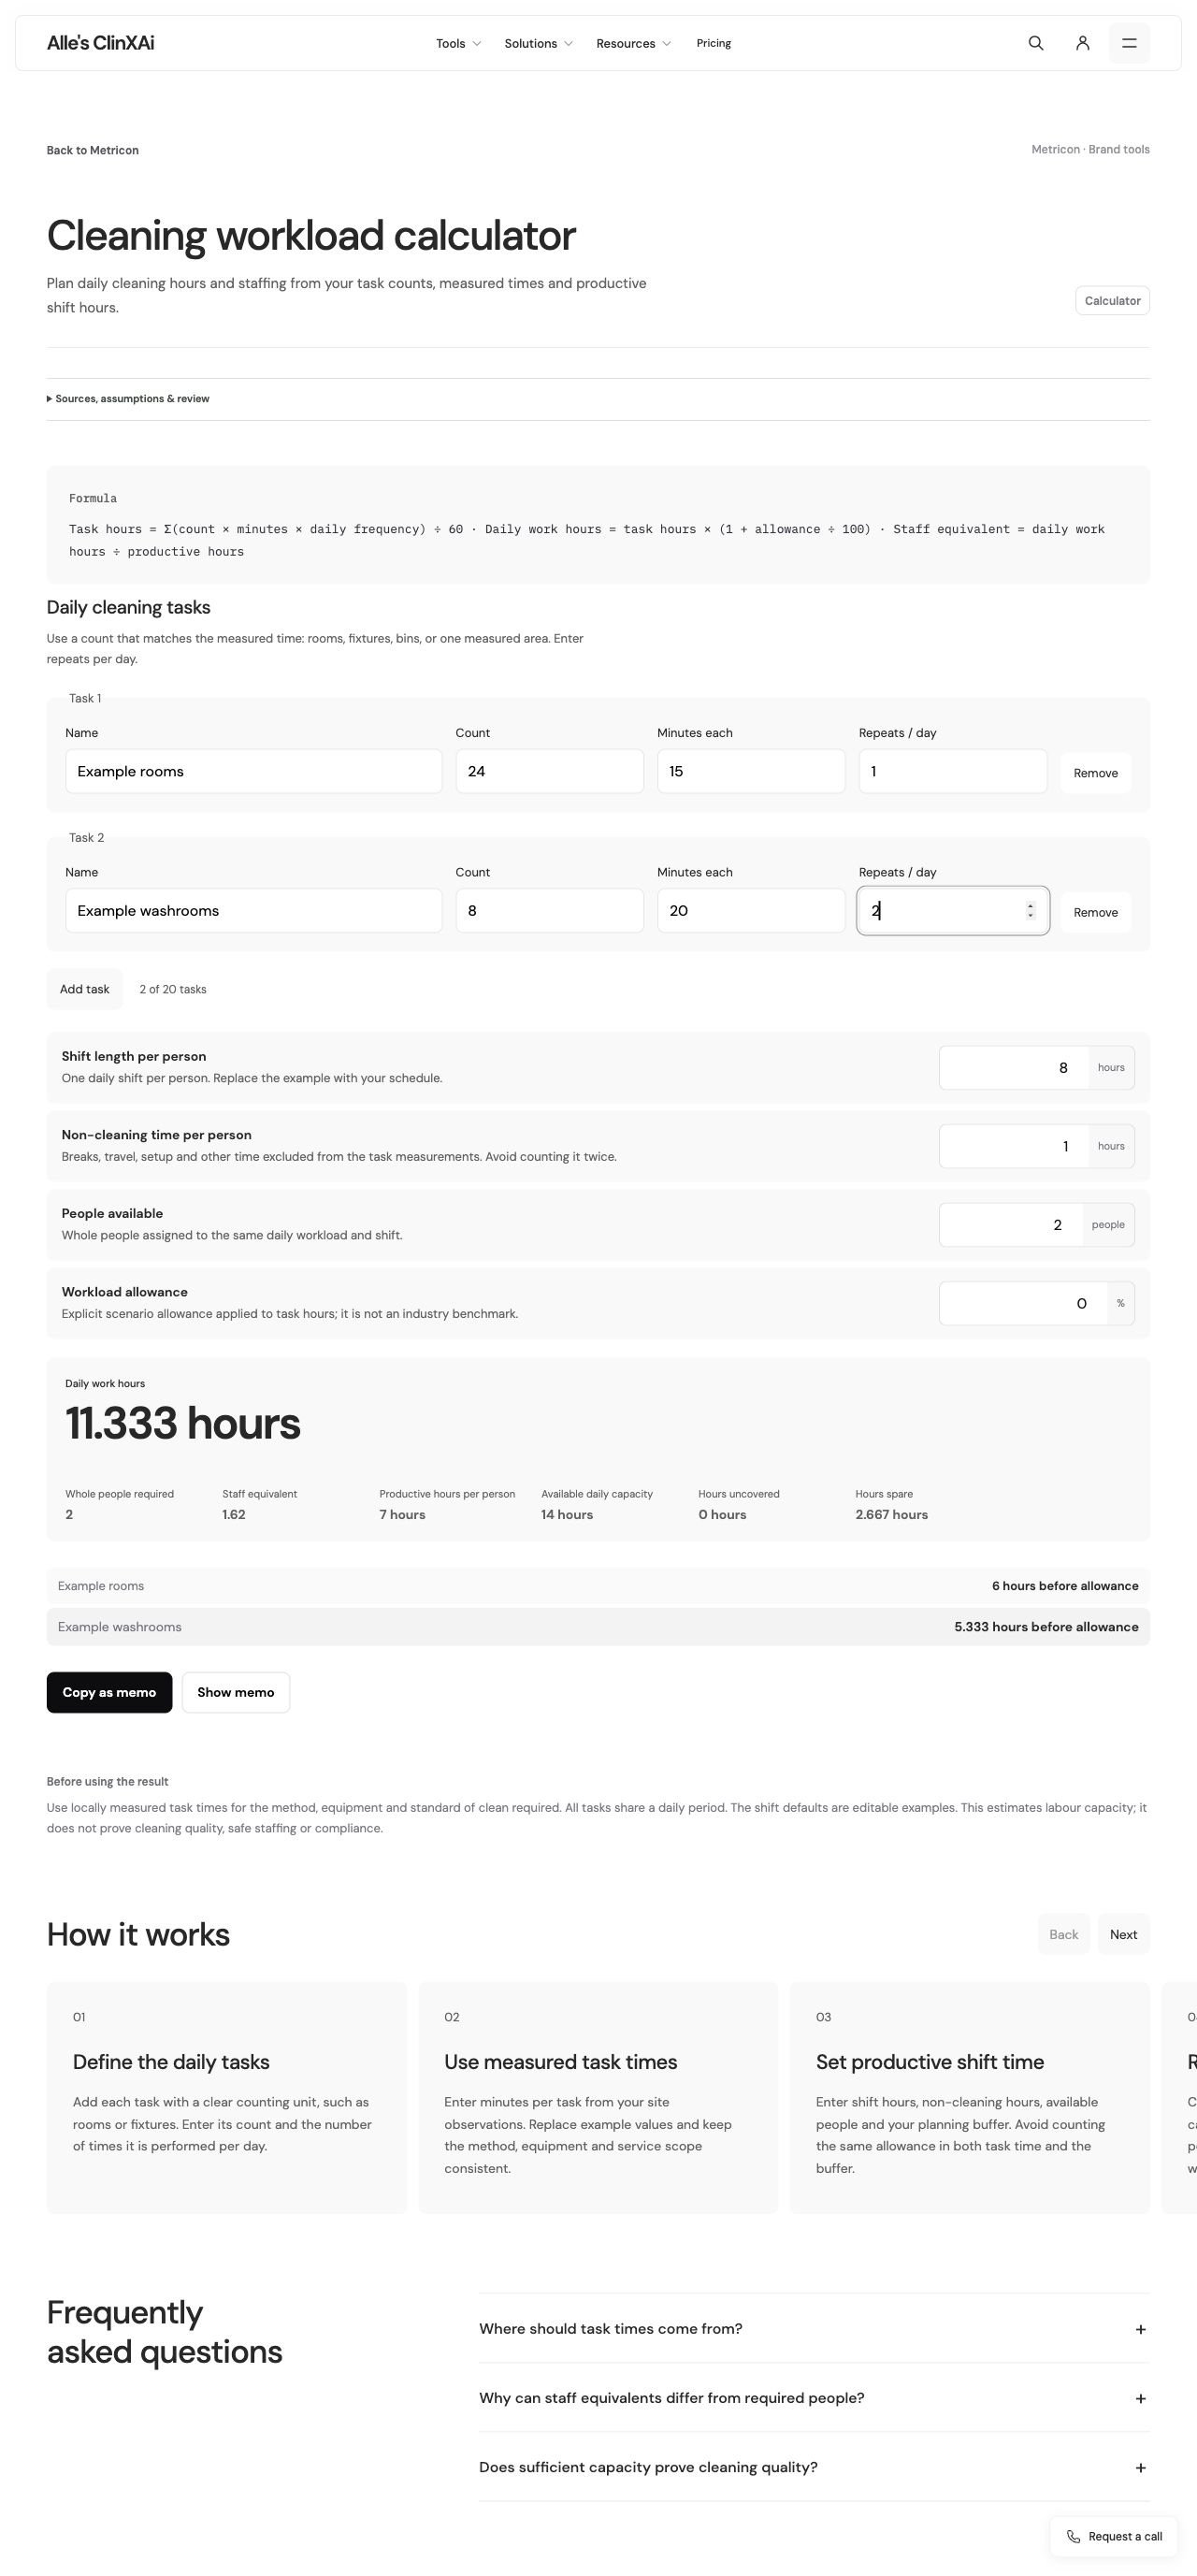
Task: Open the hamburger menu icon
Action: pos(1129,43)
